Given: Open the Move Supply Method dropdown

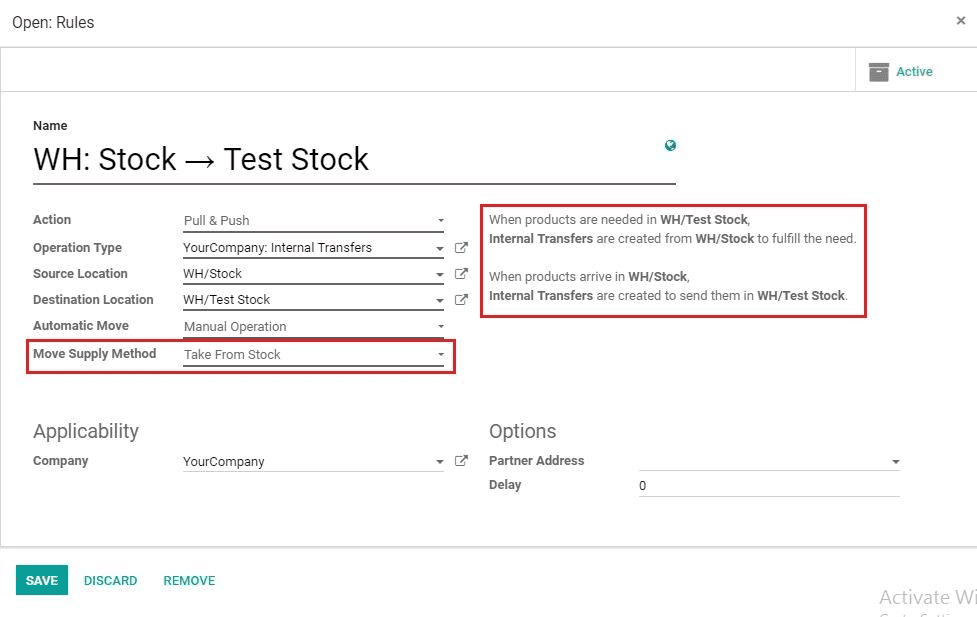Looking at the screenshot, I should [313, 355].
